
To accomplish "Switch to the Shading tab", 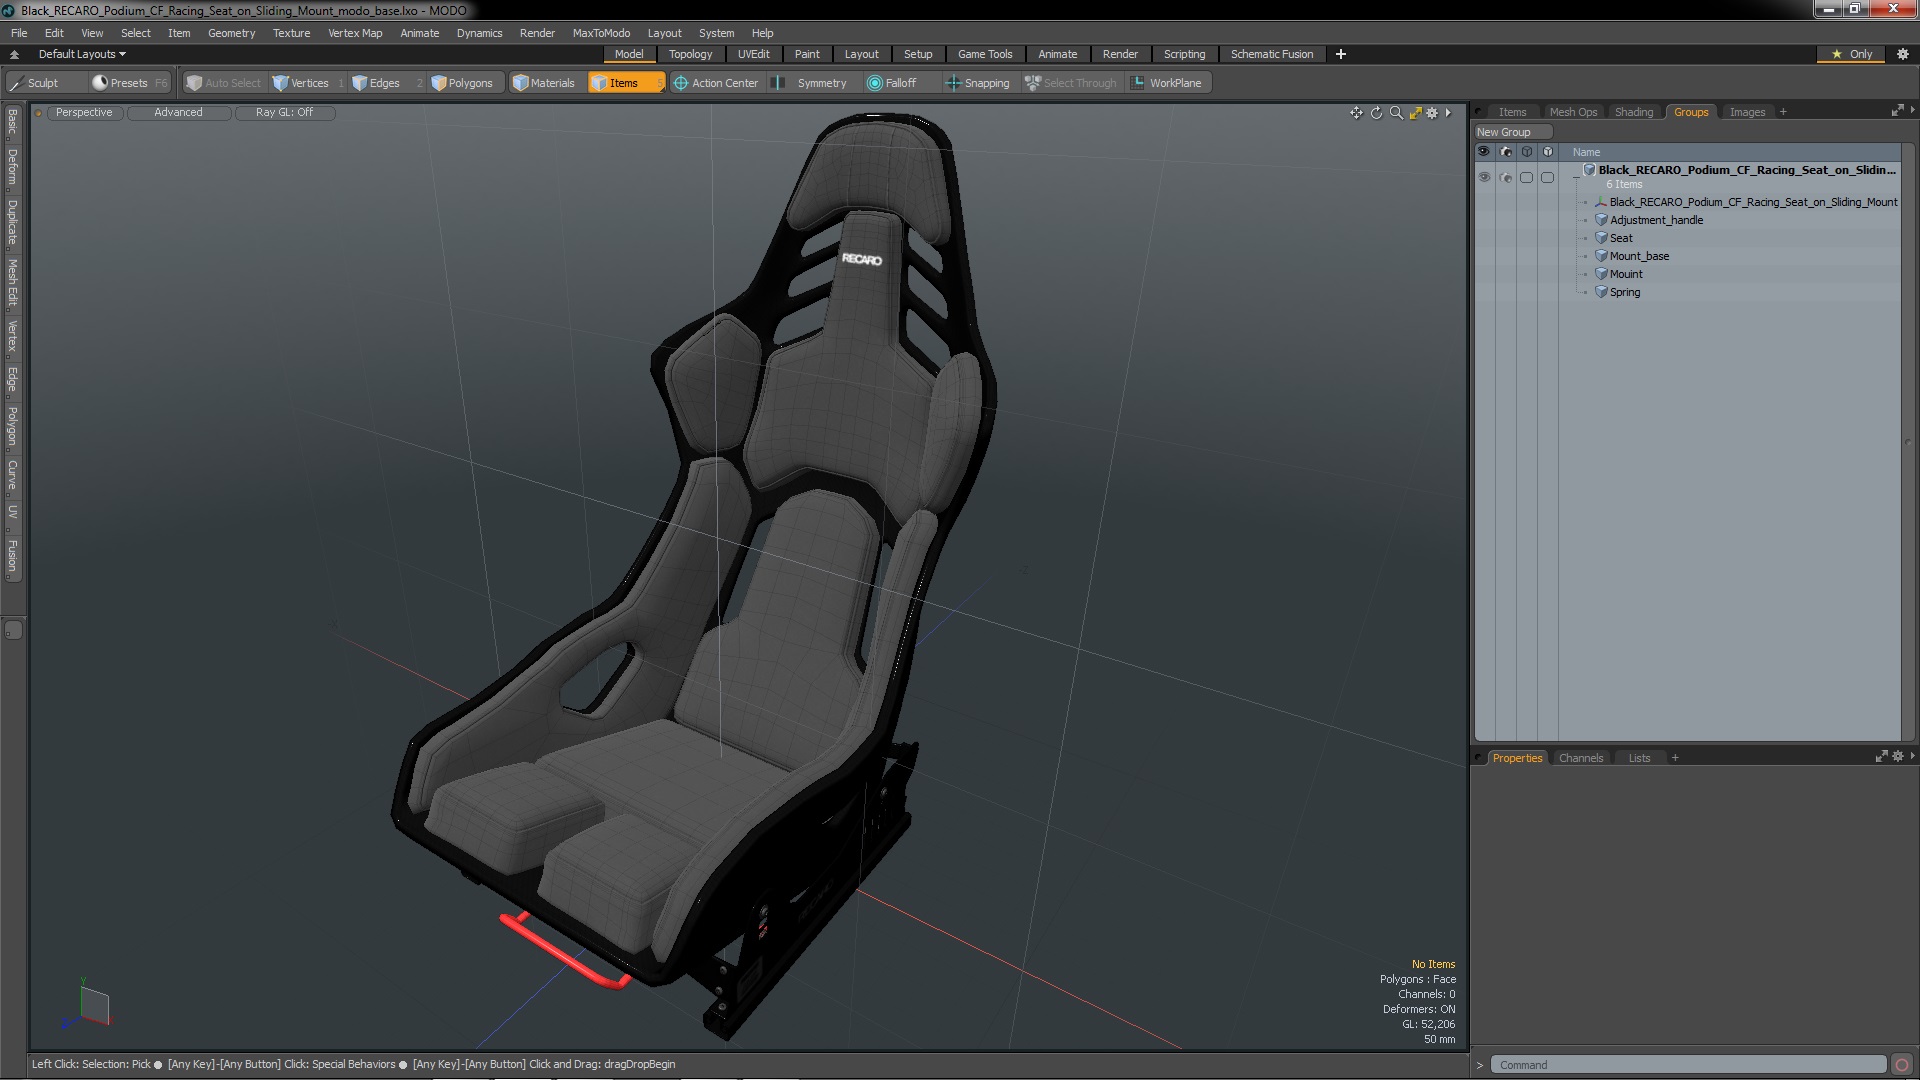I will coord(1634,112).
